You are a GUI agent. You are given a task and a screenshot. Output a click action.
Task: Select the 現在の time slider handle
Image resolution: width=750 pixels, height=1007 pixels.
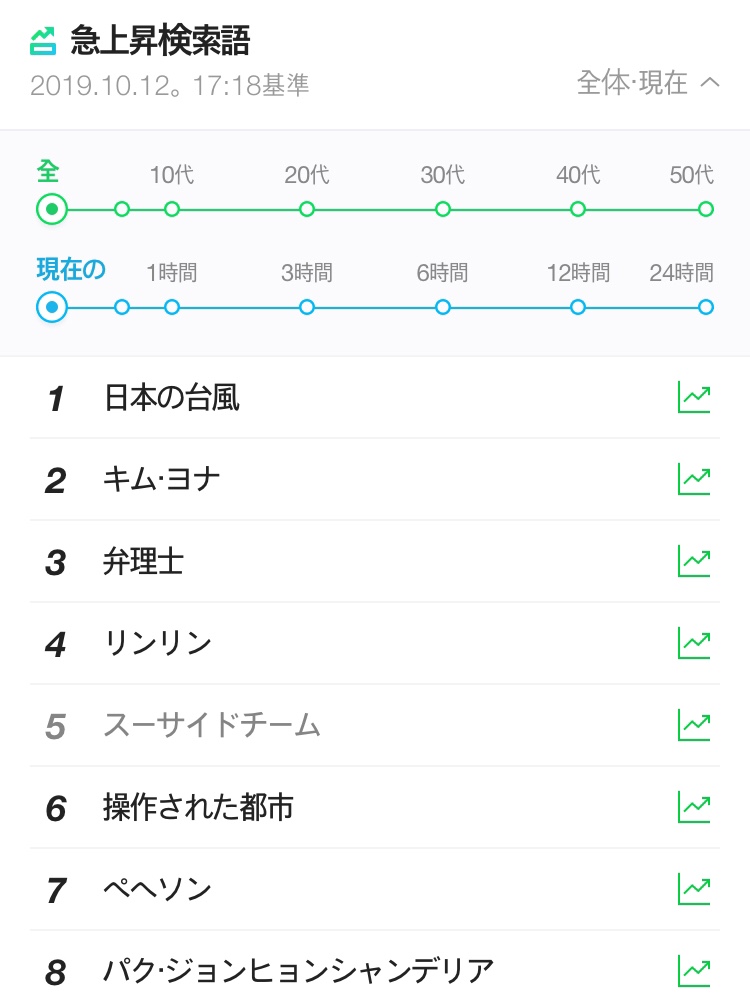coord(52,307)
